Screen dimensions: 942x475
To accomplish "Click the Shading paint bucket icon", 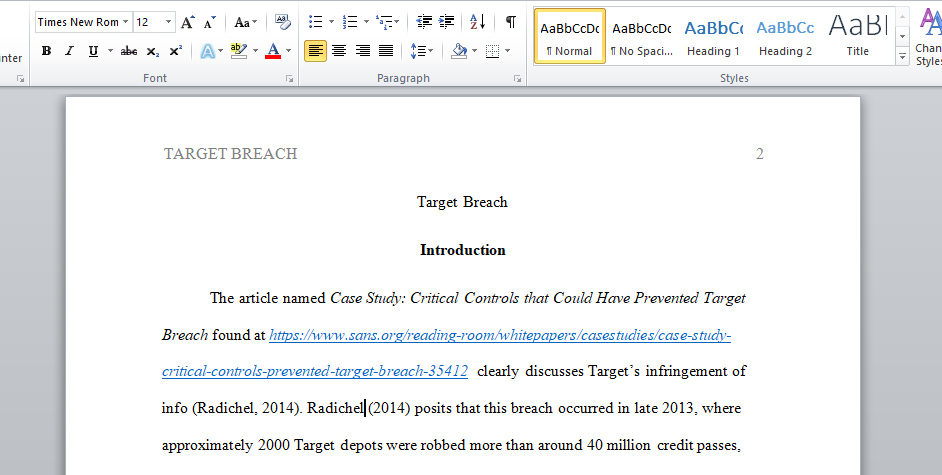I will (459, 51).
